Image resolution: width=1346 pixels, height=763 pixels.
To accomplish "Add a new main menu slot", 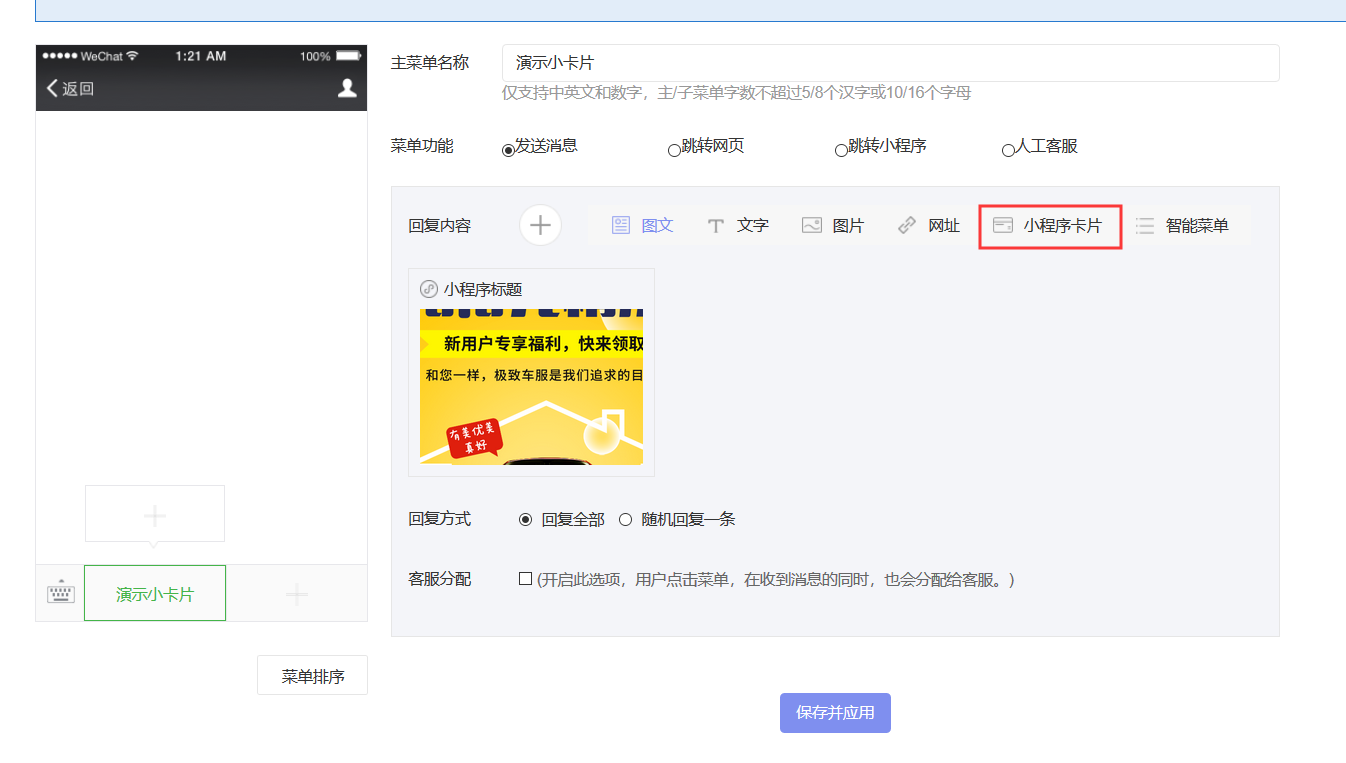I will click(296, 594).
